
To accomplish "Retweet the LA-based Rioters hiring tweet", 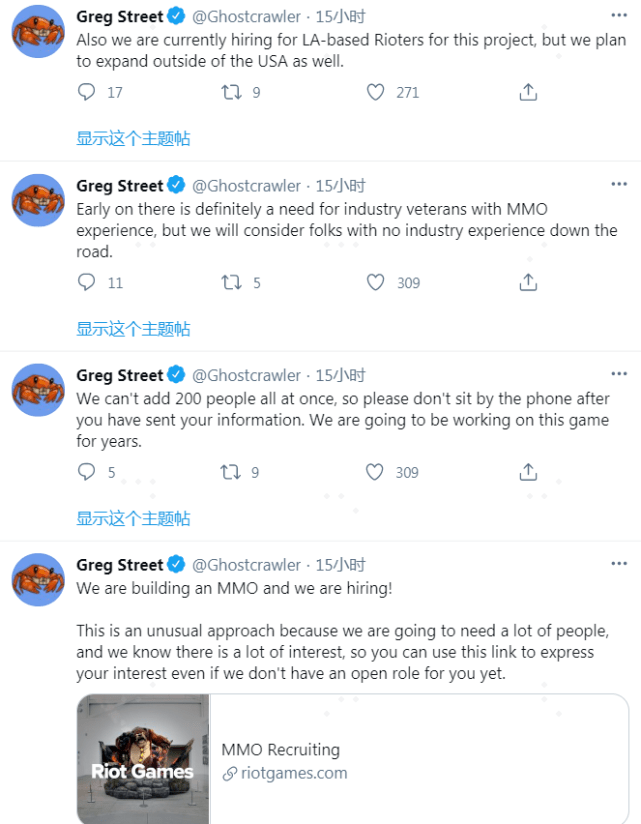I will [x=231, y=93].
